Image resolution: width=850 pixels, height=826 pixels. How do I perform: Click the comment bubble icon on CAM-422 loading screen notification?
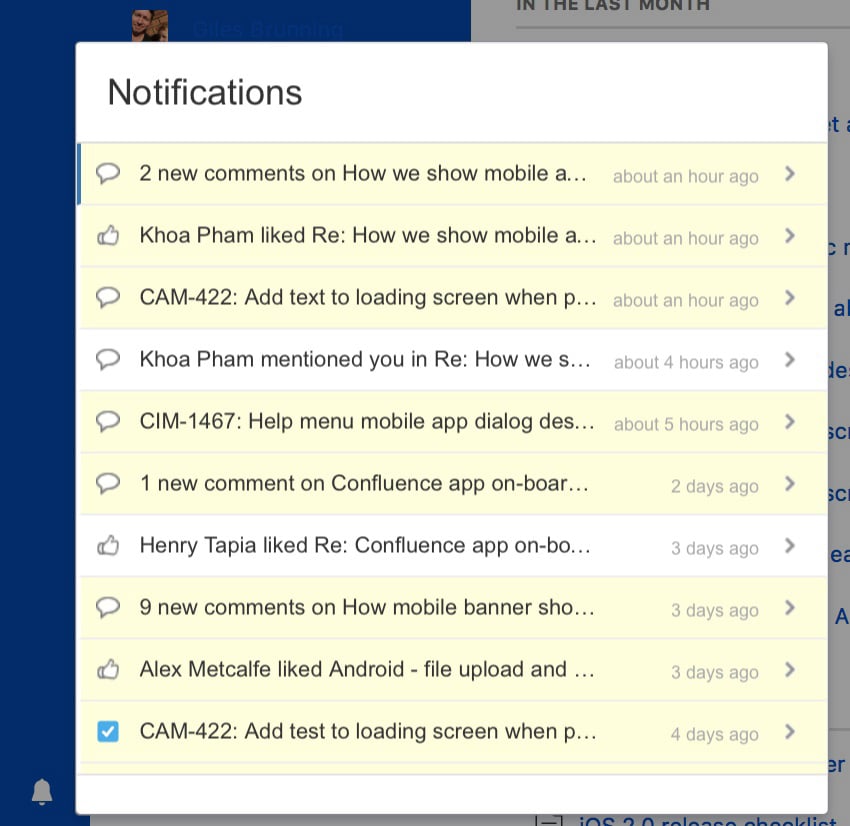tap(108, 296)
